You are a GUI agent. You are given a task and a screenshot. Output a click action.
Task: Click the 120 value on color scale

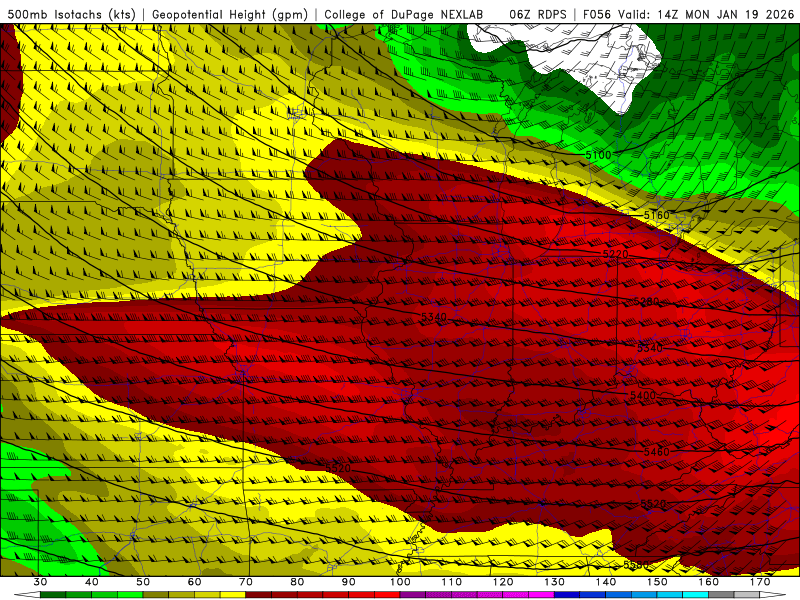503,582
